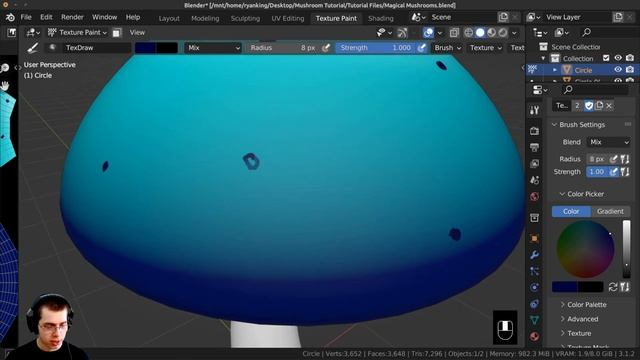The width and height of the screenshot is (640, 360).
Task: Toggle Radius pressure in Brush Settings panel
Action: [x=613, y=159]
